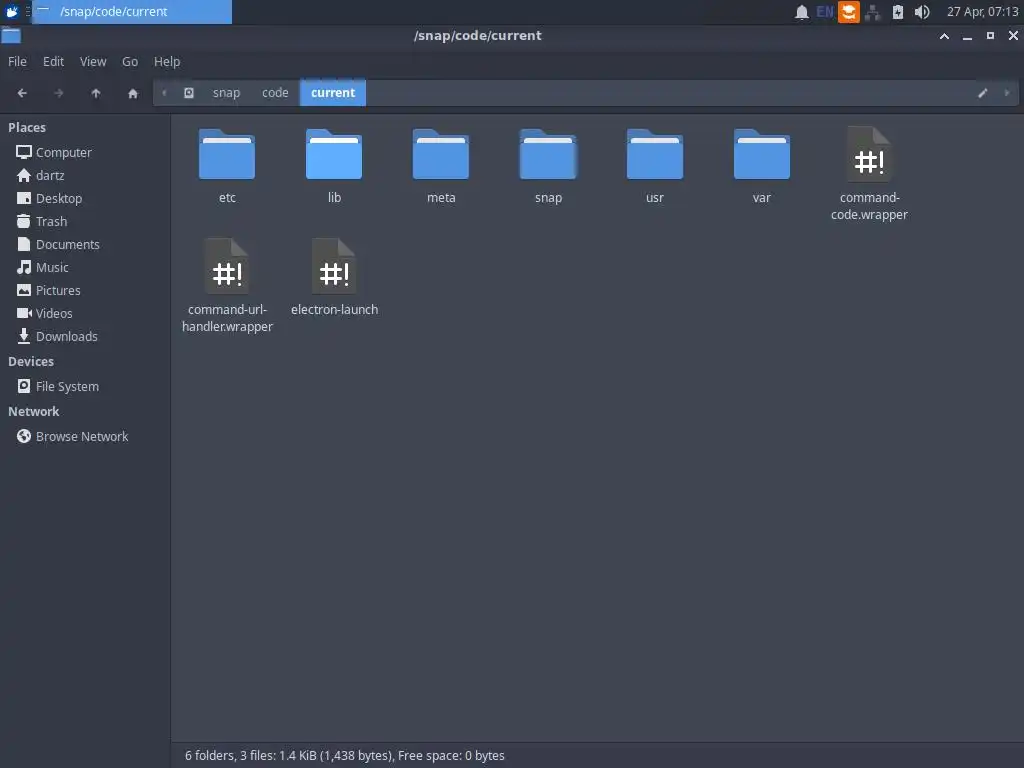Image resolution: width=1024 pixels, height=768 pixels.
Task: Click the orange tray application icon
Action: click(x=848, y=12)
